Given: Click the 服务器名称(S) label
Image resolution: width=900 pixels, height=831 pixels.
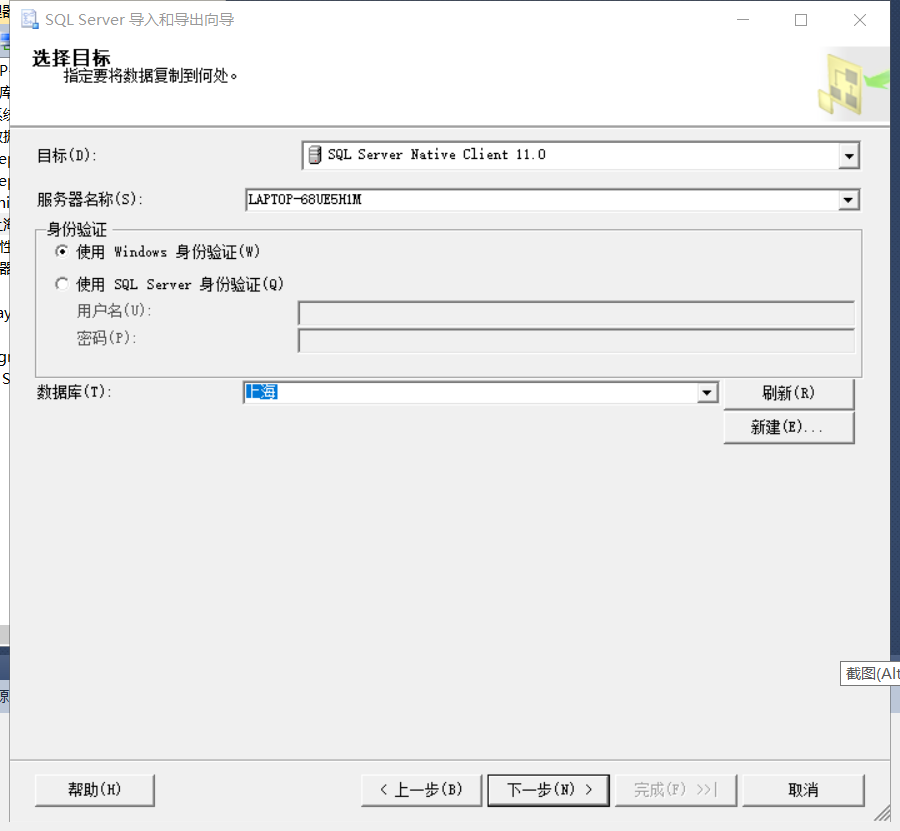Looking at the screenshot, I should click(x=90, y=200).
